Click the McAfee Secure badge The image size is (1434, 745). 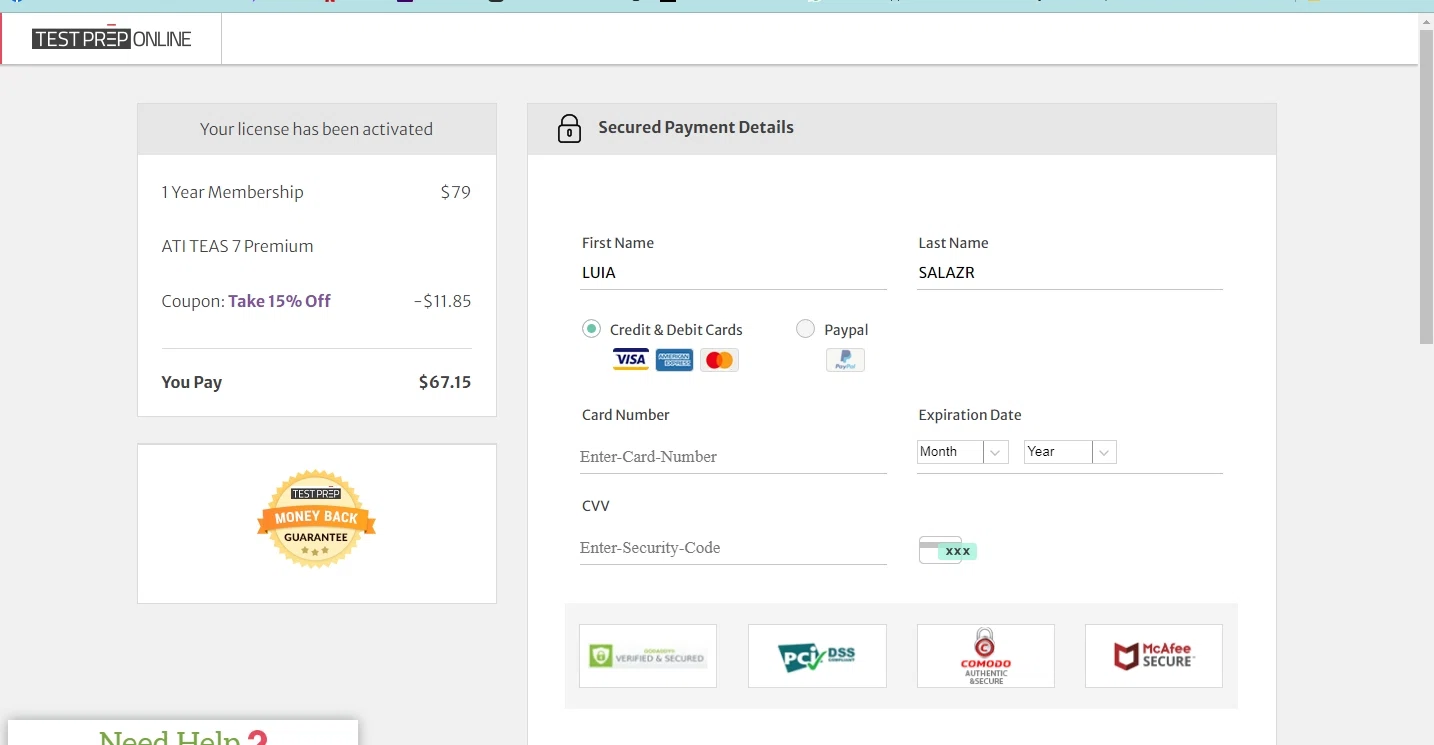(1154, 656)
